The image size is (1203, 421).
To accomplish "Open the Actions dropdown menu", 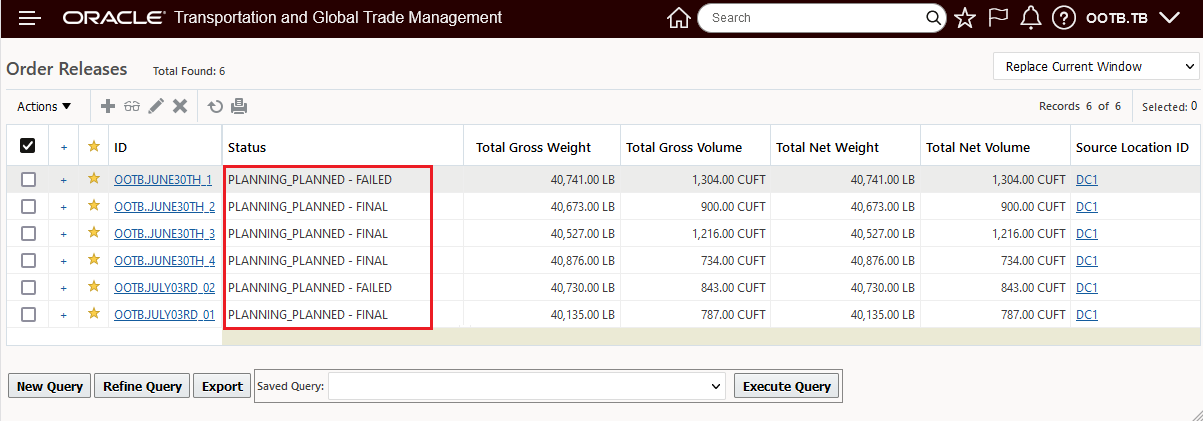I will pos(44,106).
